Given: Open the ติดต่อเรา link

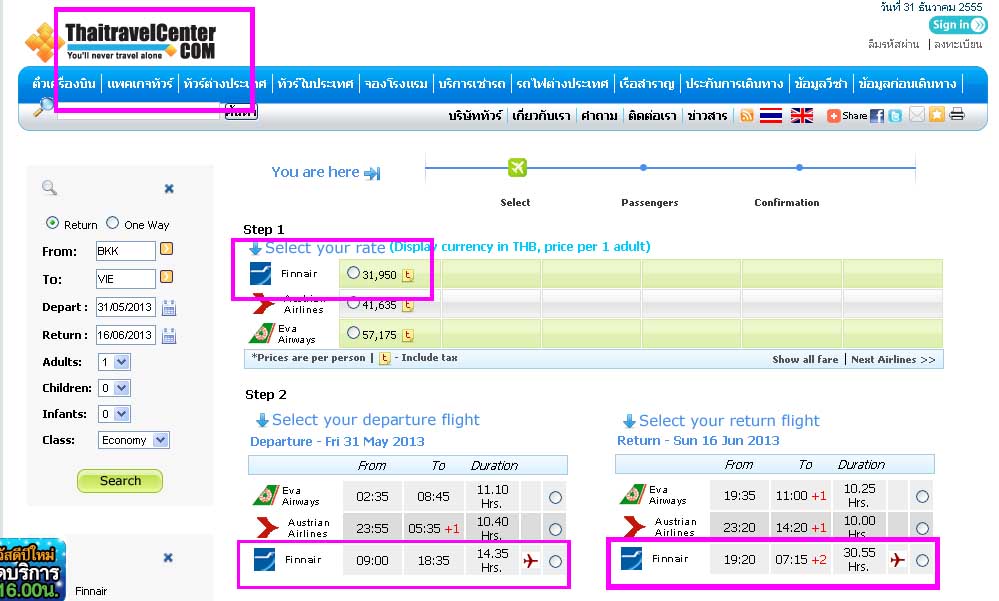Looking at the screenshot, I should point(652,116).
